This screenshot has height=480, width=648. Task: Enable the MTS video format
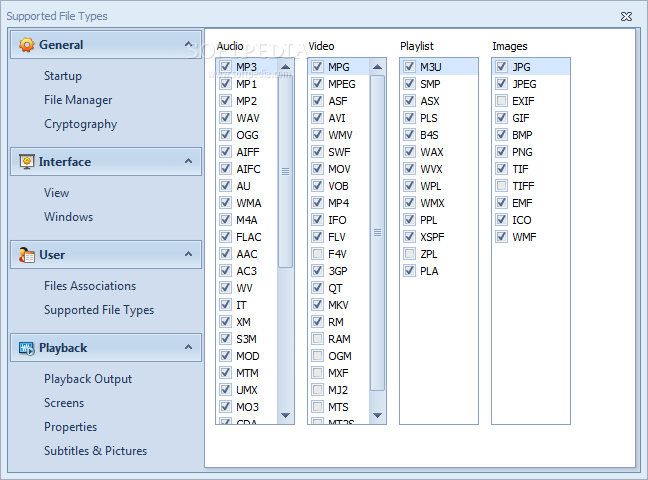(317, 407)
